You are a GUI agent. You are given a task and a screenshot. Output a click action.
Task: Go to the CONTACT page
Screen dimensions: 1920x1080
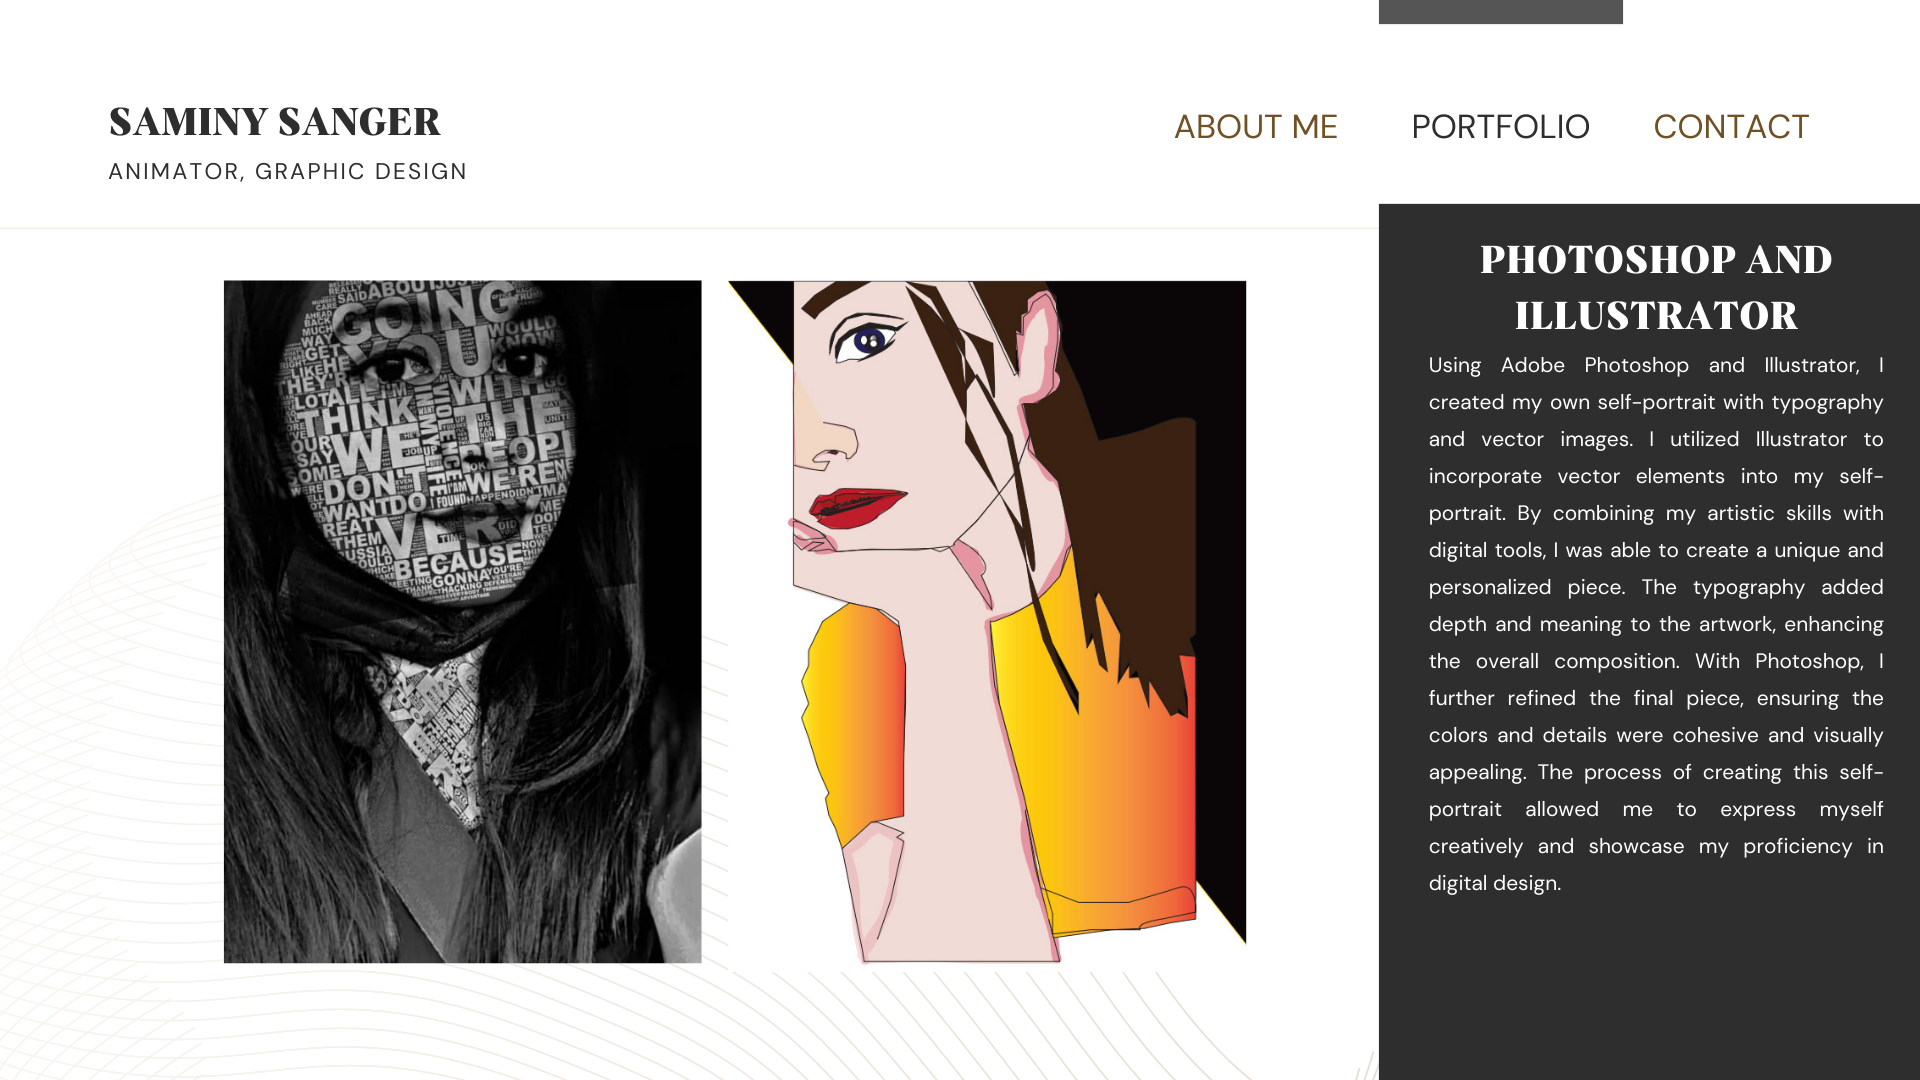pos(1731,127)
